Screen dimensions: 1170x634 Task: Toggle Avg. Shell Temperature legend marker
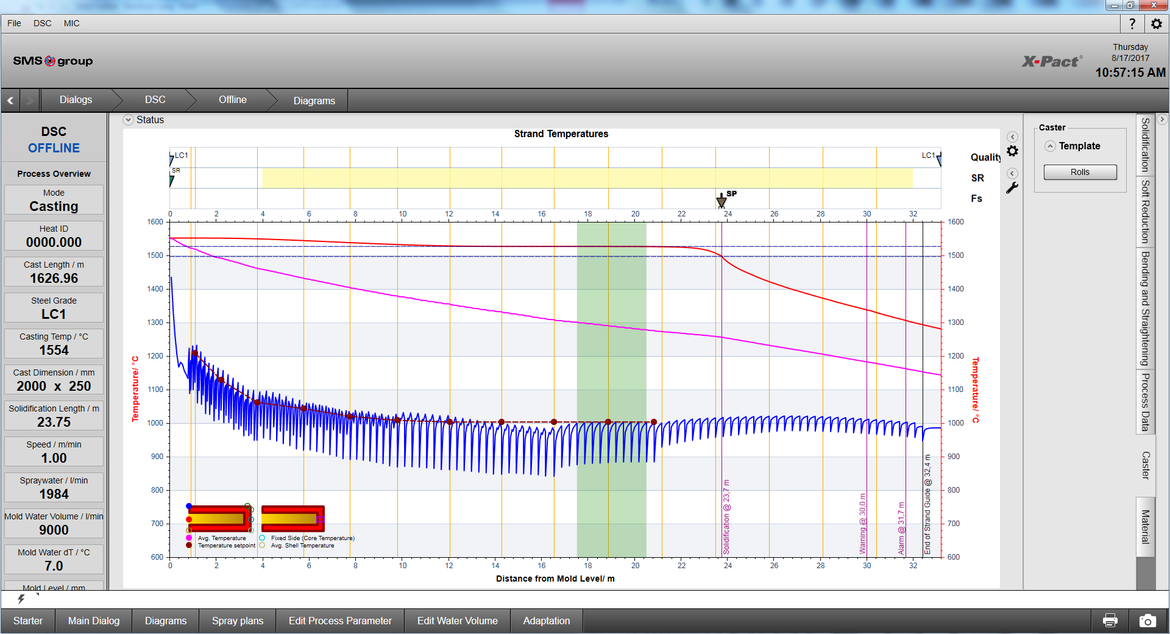[x=262, y=545]
